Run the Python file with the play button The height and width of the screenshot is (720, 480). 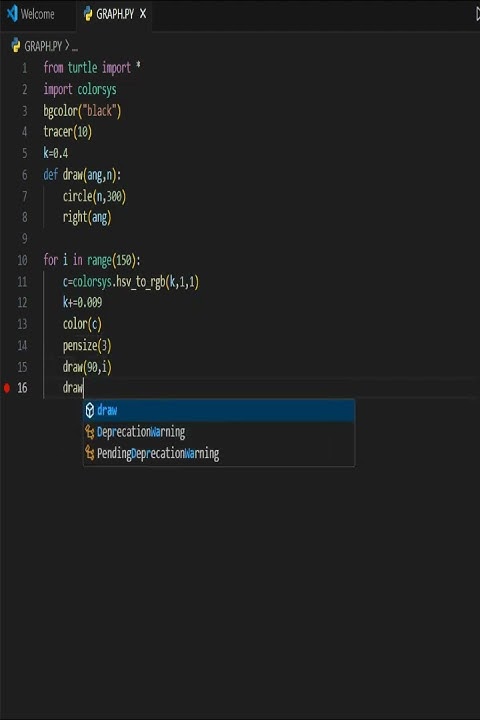point(477,15)
